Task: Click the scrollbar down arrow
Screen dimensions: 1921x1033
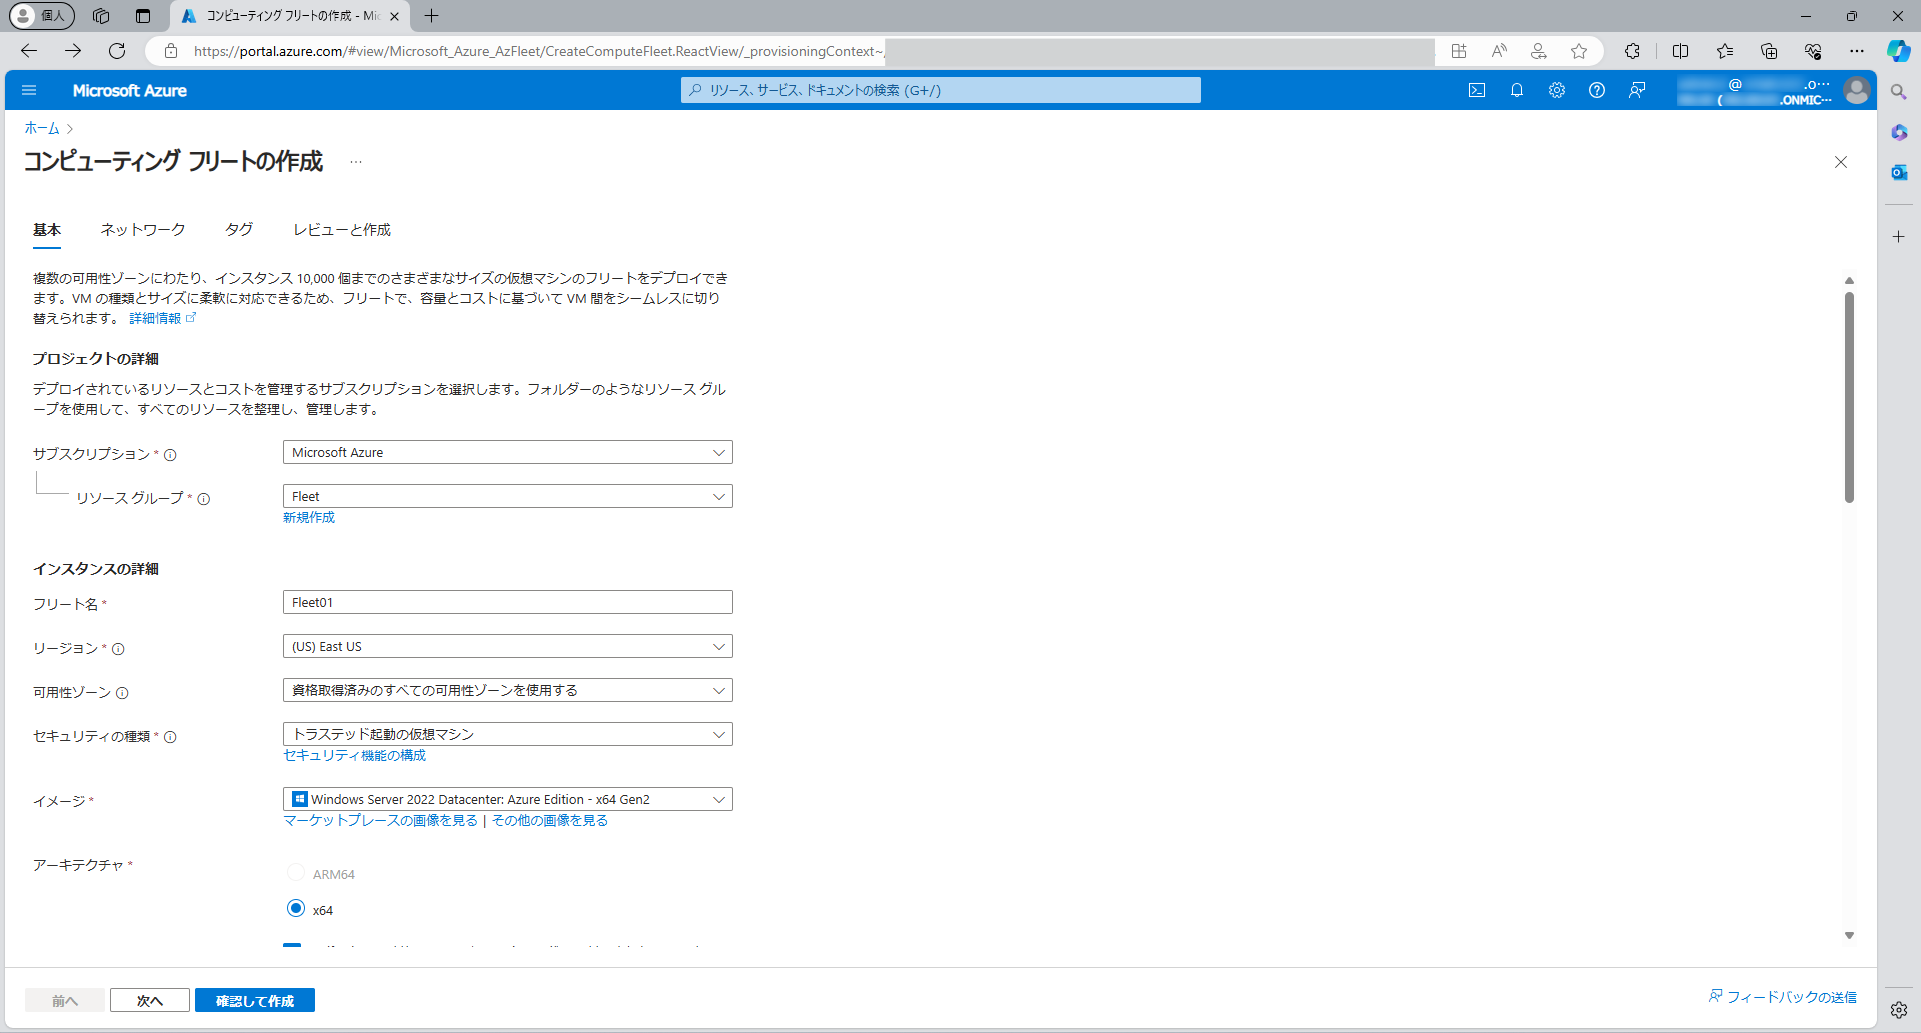Action: 1849,935
